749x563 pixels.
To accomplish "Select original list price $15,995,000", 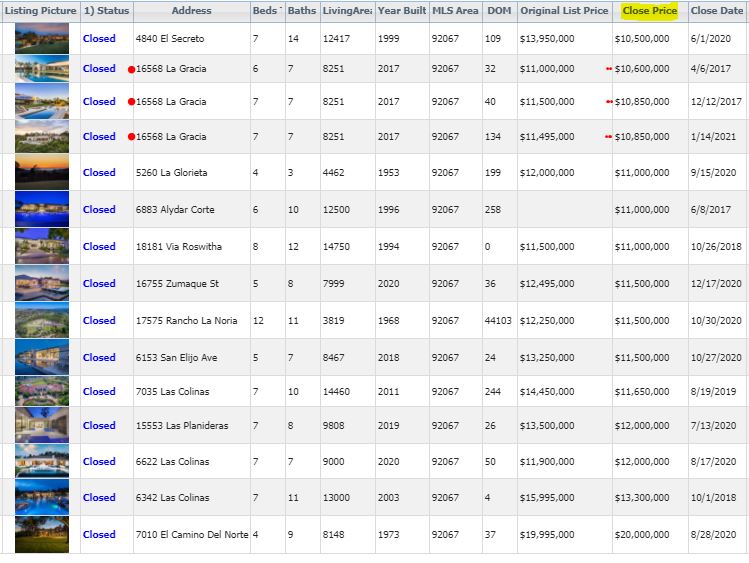I will 547,498.
